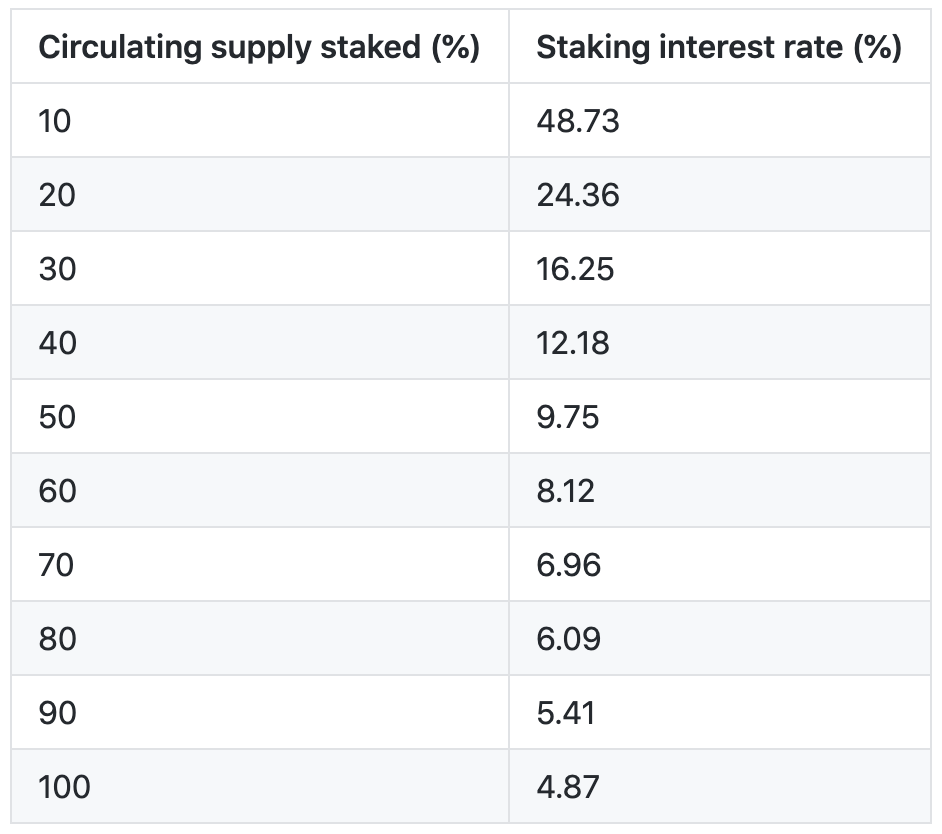Select the 70 percent staked cell
Viewport: 942px width, 834px height.
point(57,565)
